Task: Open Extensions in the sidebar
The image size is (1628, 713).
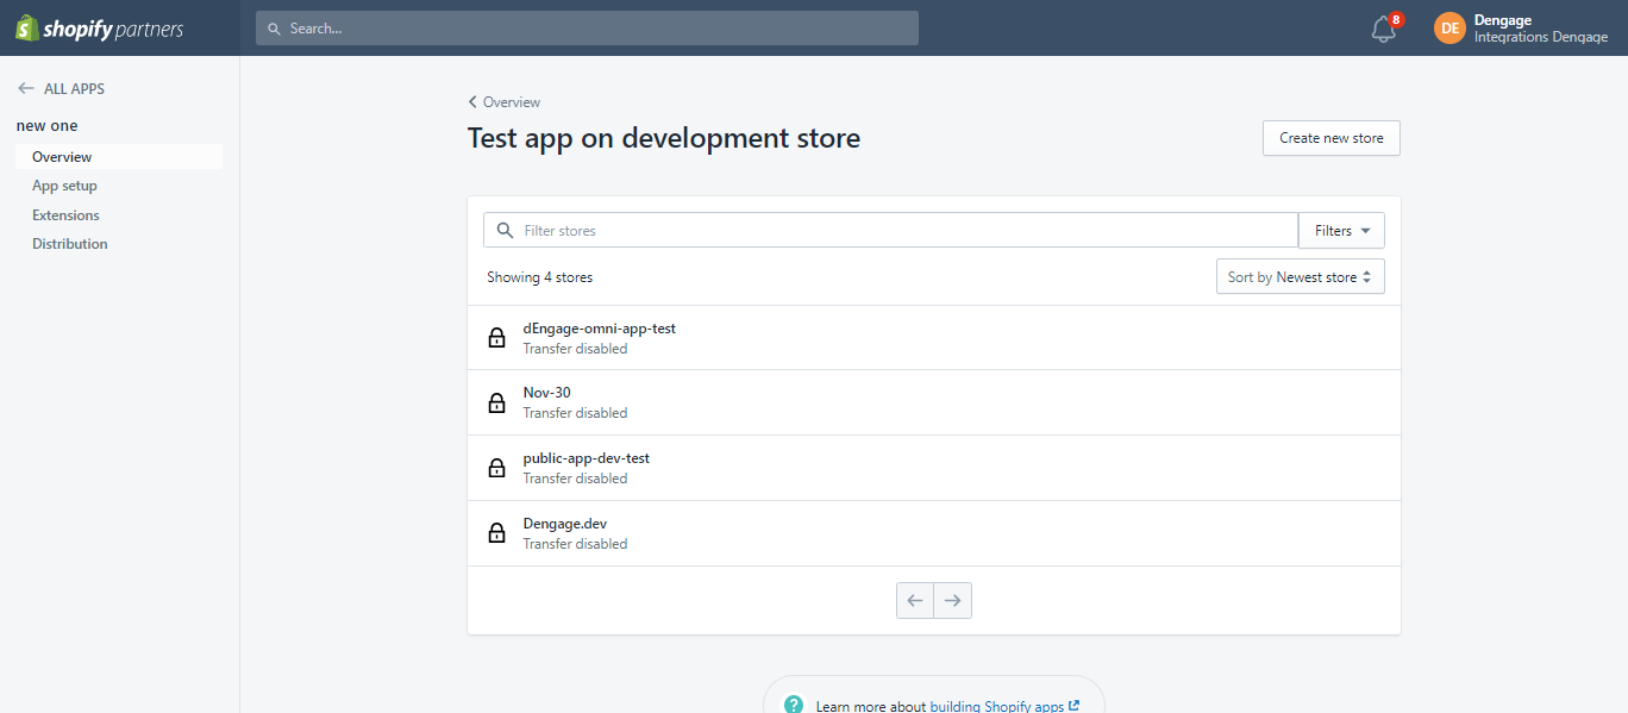Action: click(x=65, y=215)
